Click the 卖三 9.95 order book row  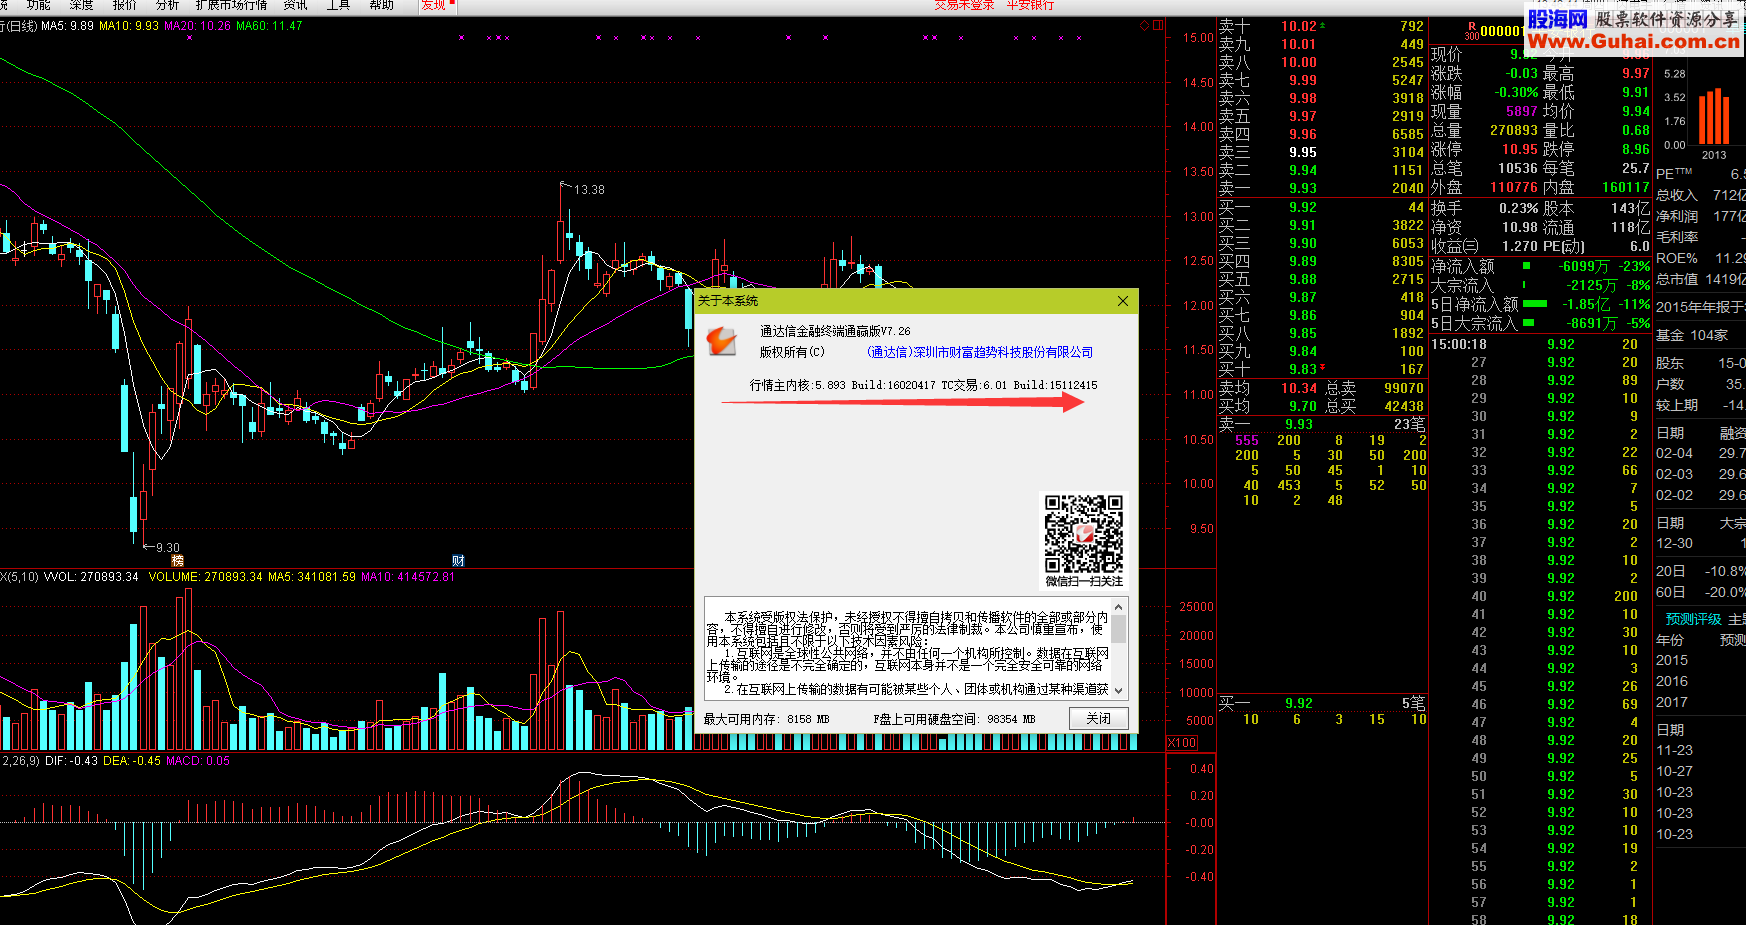(1321, 153)
